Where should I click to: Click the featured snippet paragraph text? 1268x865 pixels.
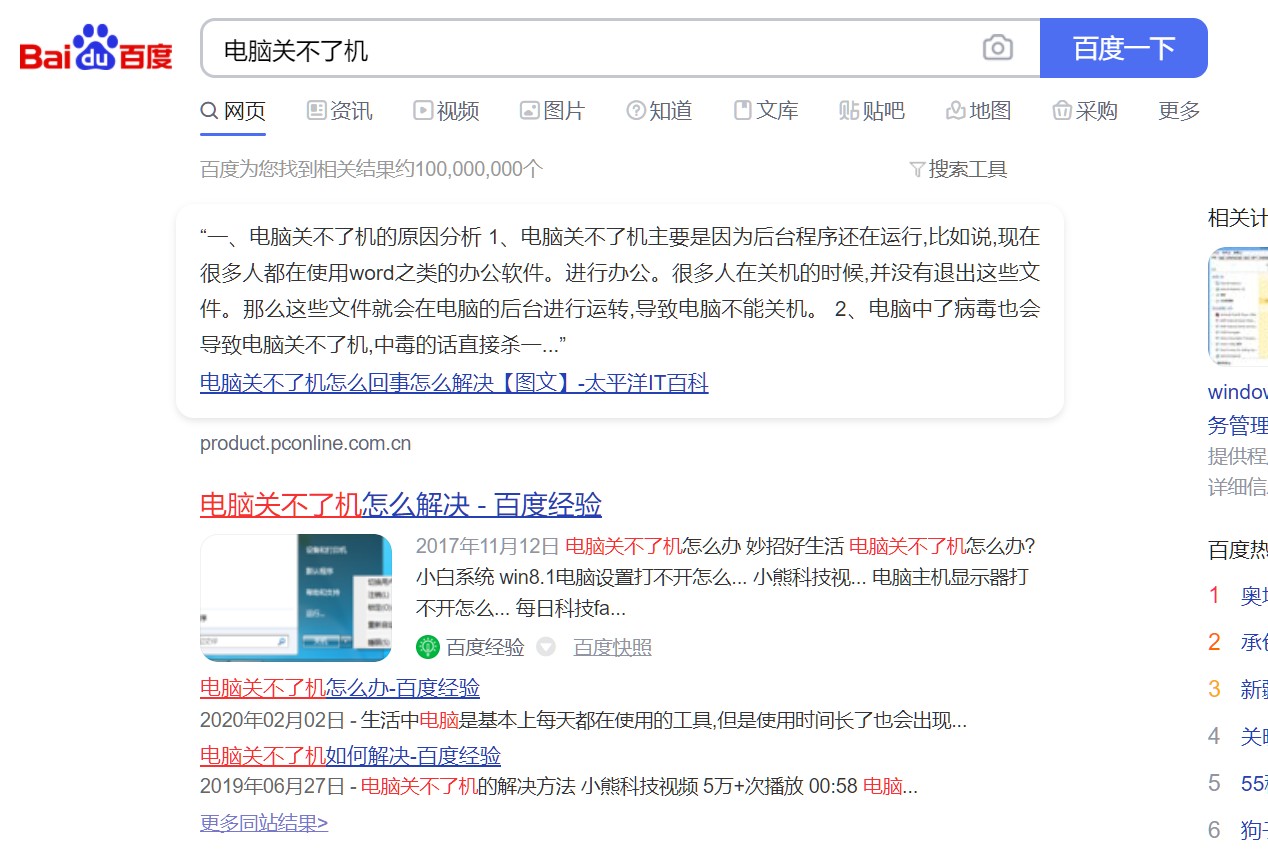pos(620,291)
